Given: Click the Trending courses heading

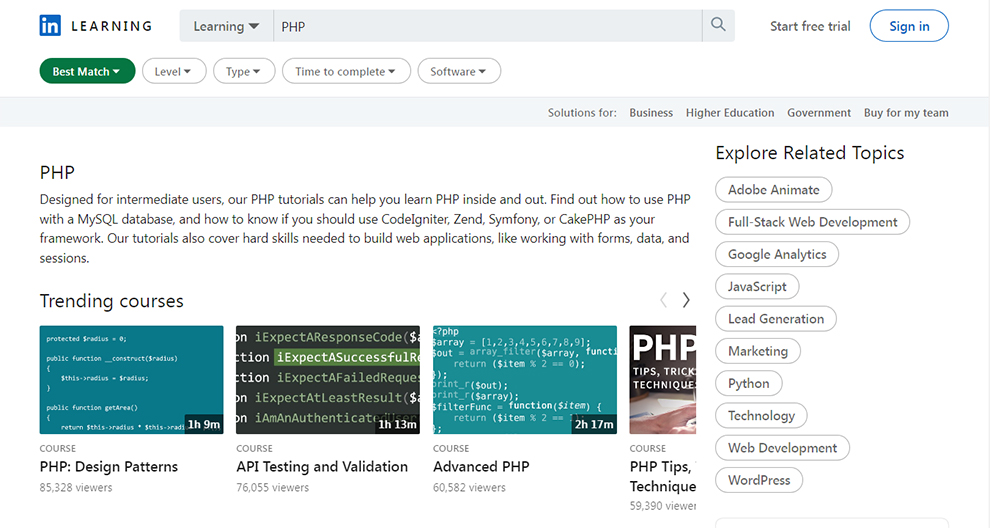Looking at the screenshot, I should point(112,301).
